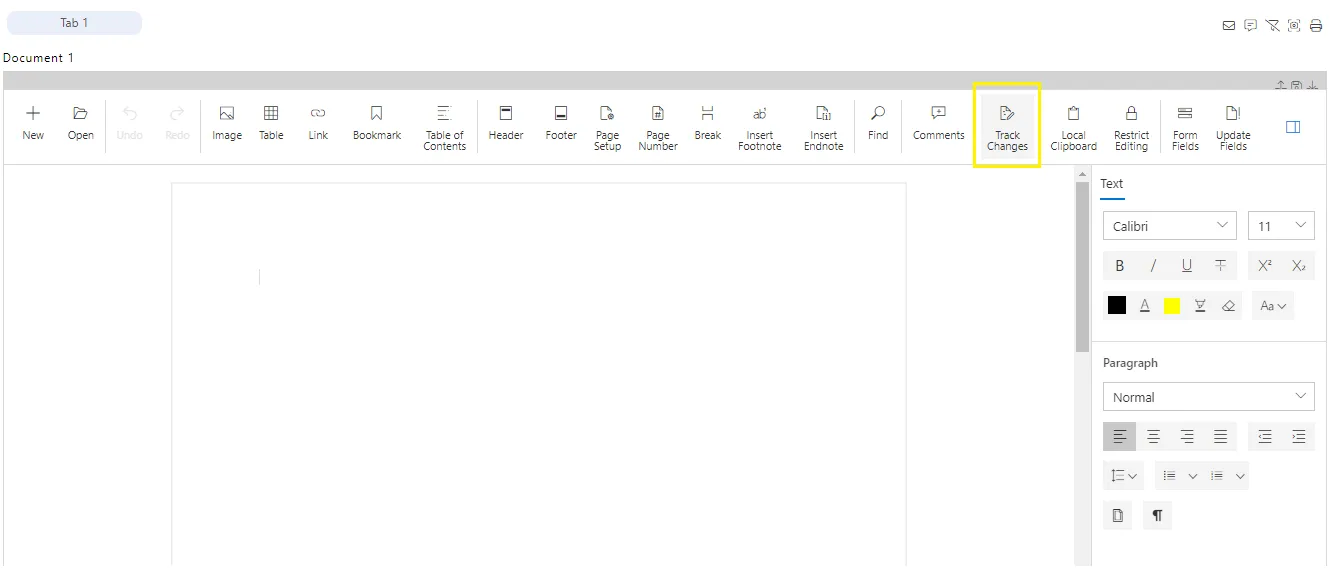Screen dimensions: 1330x568
Task: Toggle show paragraph marks (¶)
Action: [1157, 515]
